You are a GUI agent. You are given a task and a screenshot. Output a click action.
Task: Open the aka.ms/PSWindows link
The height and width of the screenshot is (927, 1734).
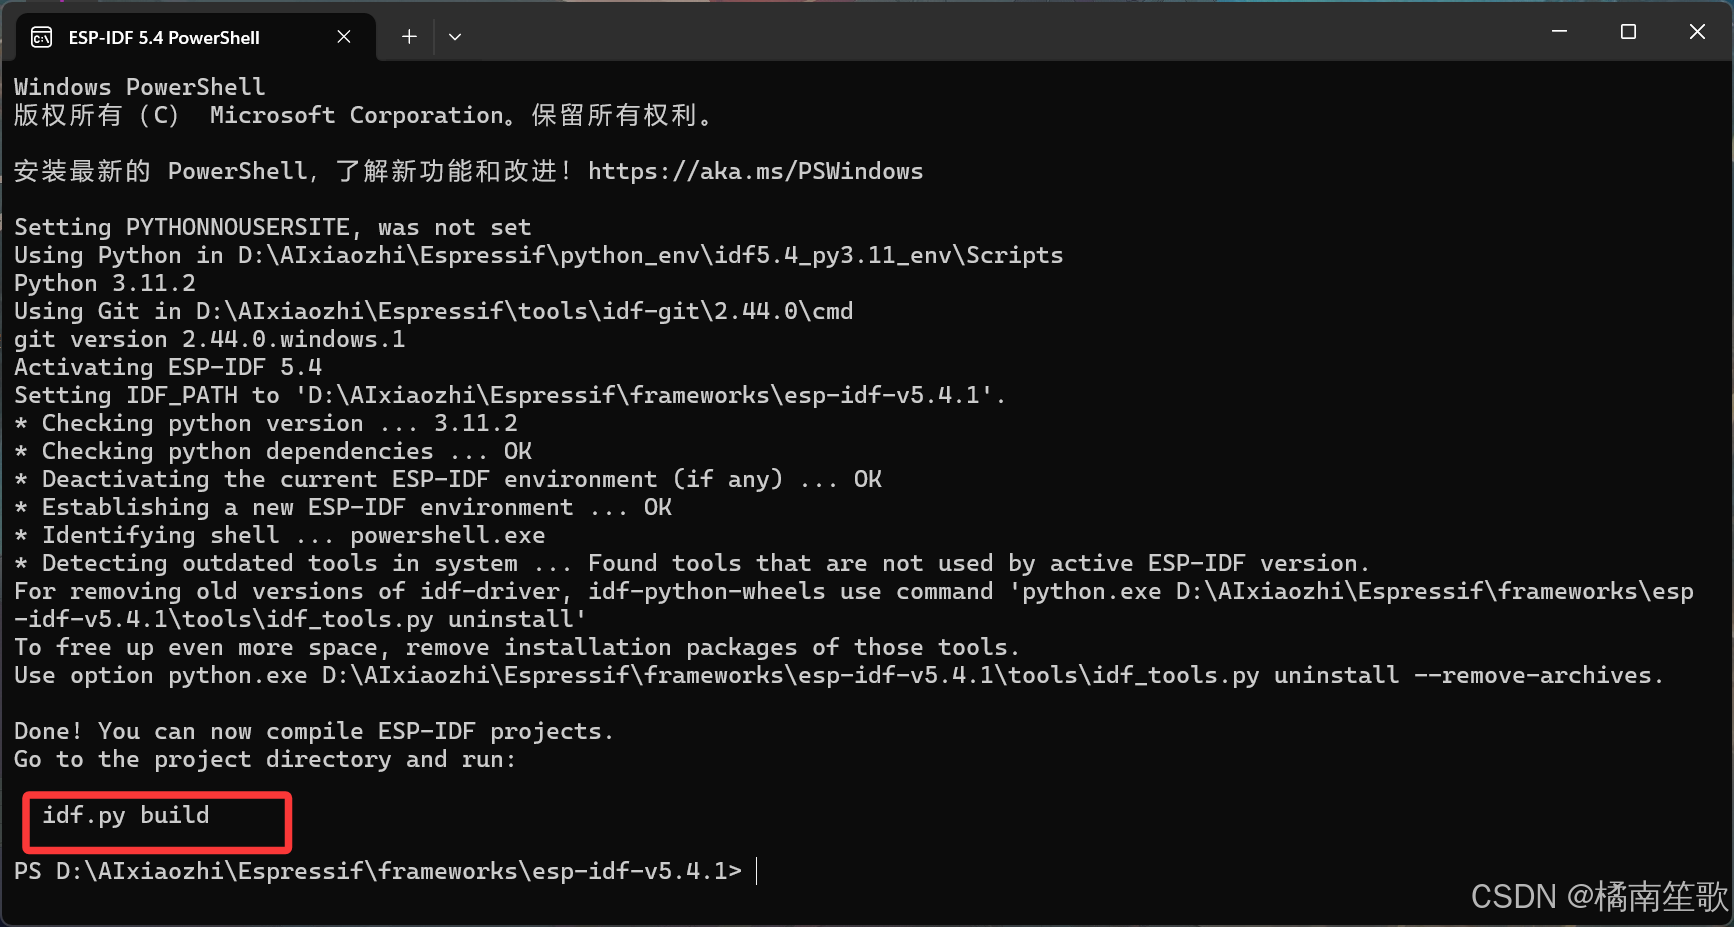(x=755, y=171)
